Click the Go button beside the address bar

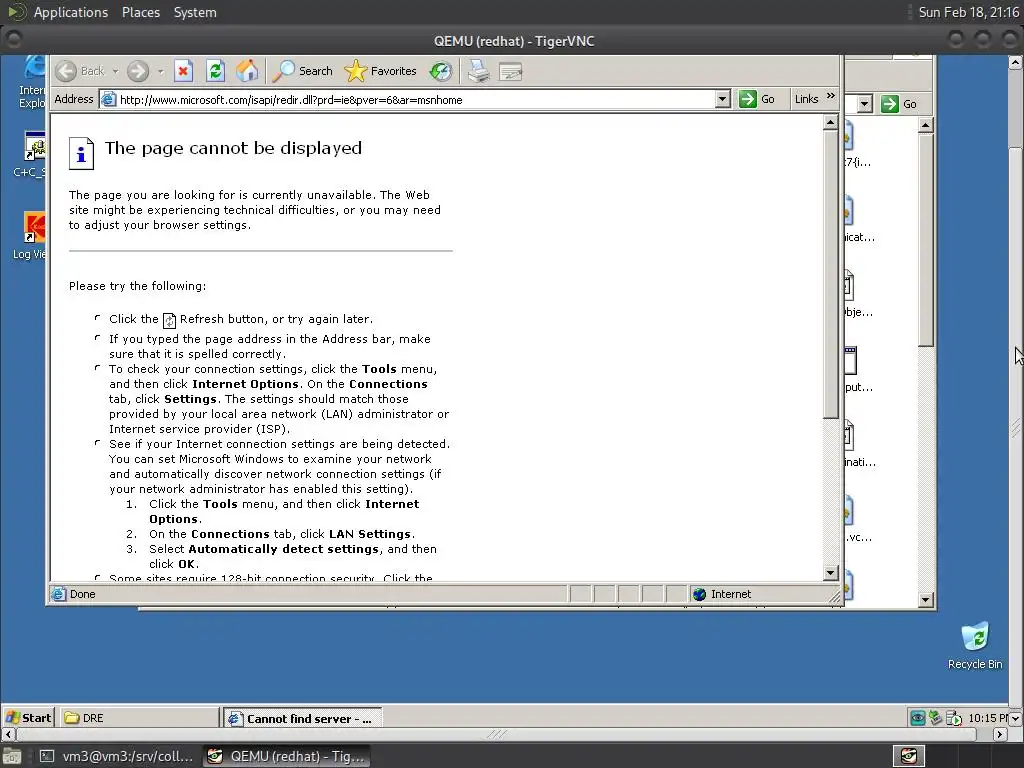pos(757,99)
